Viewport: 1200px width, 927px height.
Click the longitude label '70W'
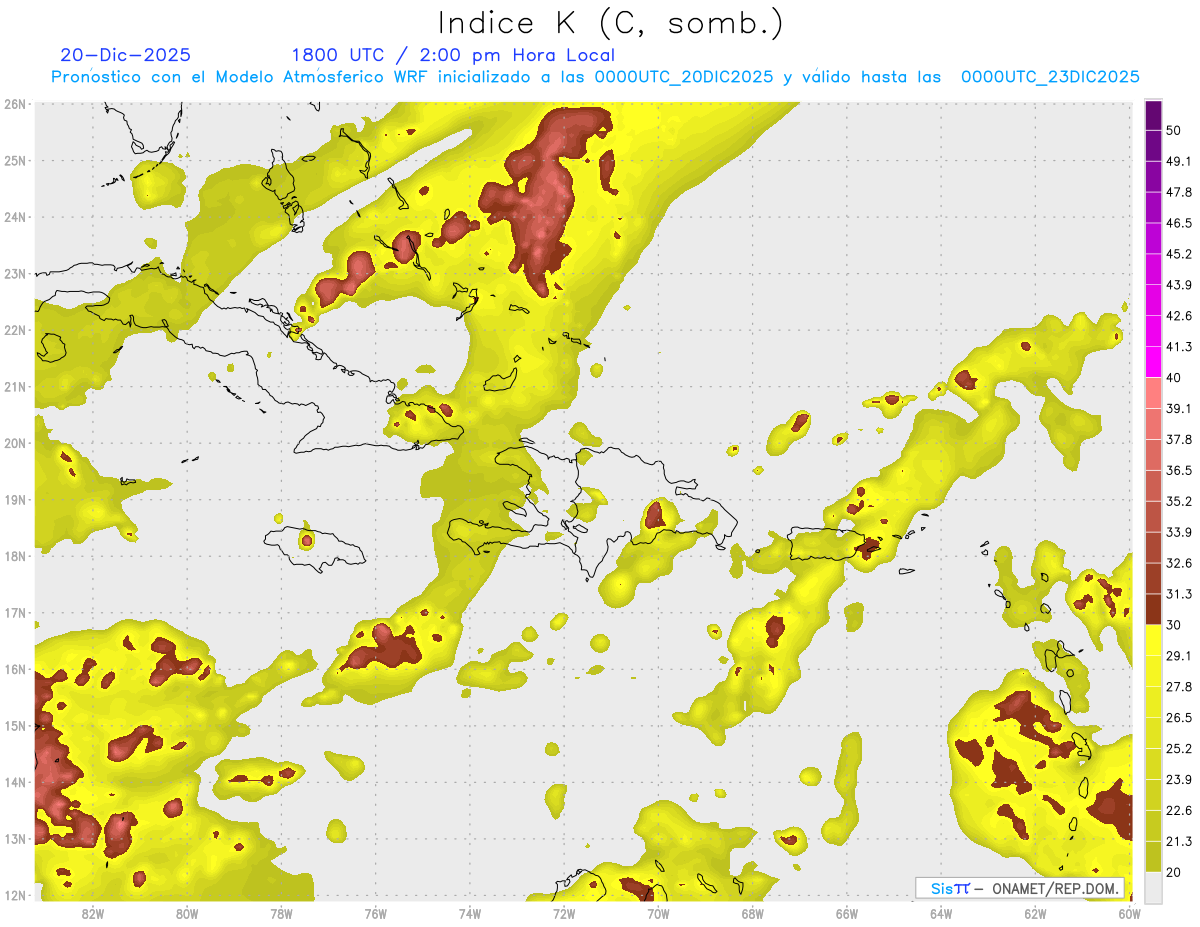pyautogui.click(x=658, y=914)
